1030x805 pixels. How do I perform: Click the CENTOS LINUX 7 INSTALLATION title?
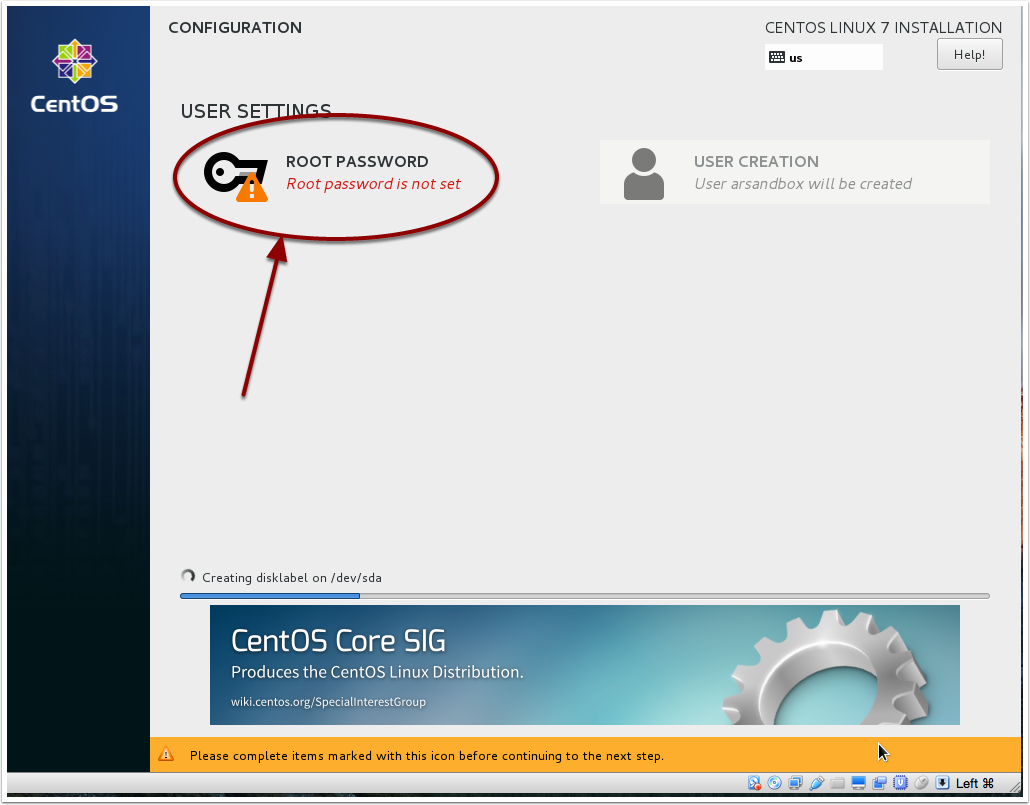884,28
